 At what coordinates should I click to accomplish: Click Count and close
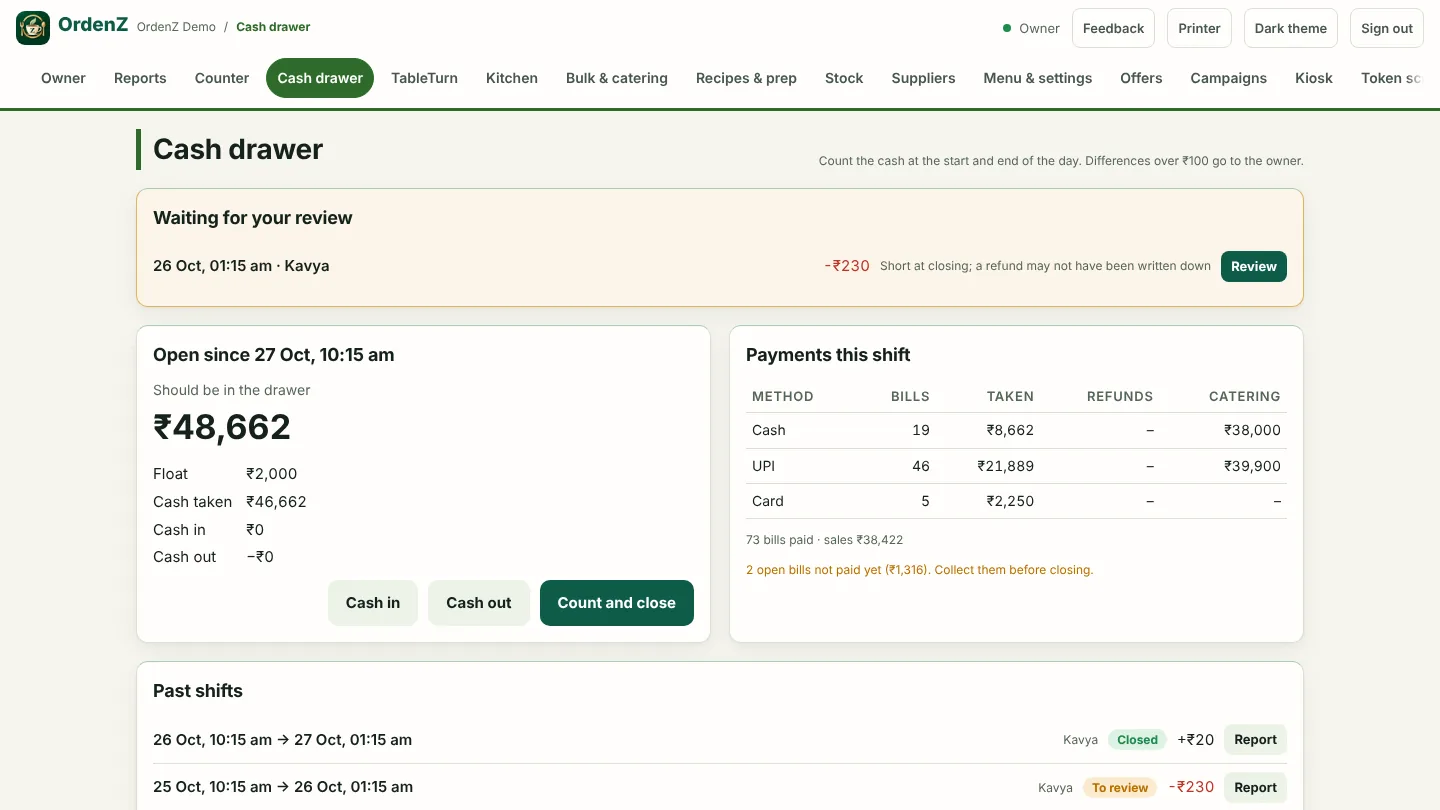coord(617,603)
